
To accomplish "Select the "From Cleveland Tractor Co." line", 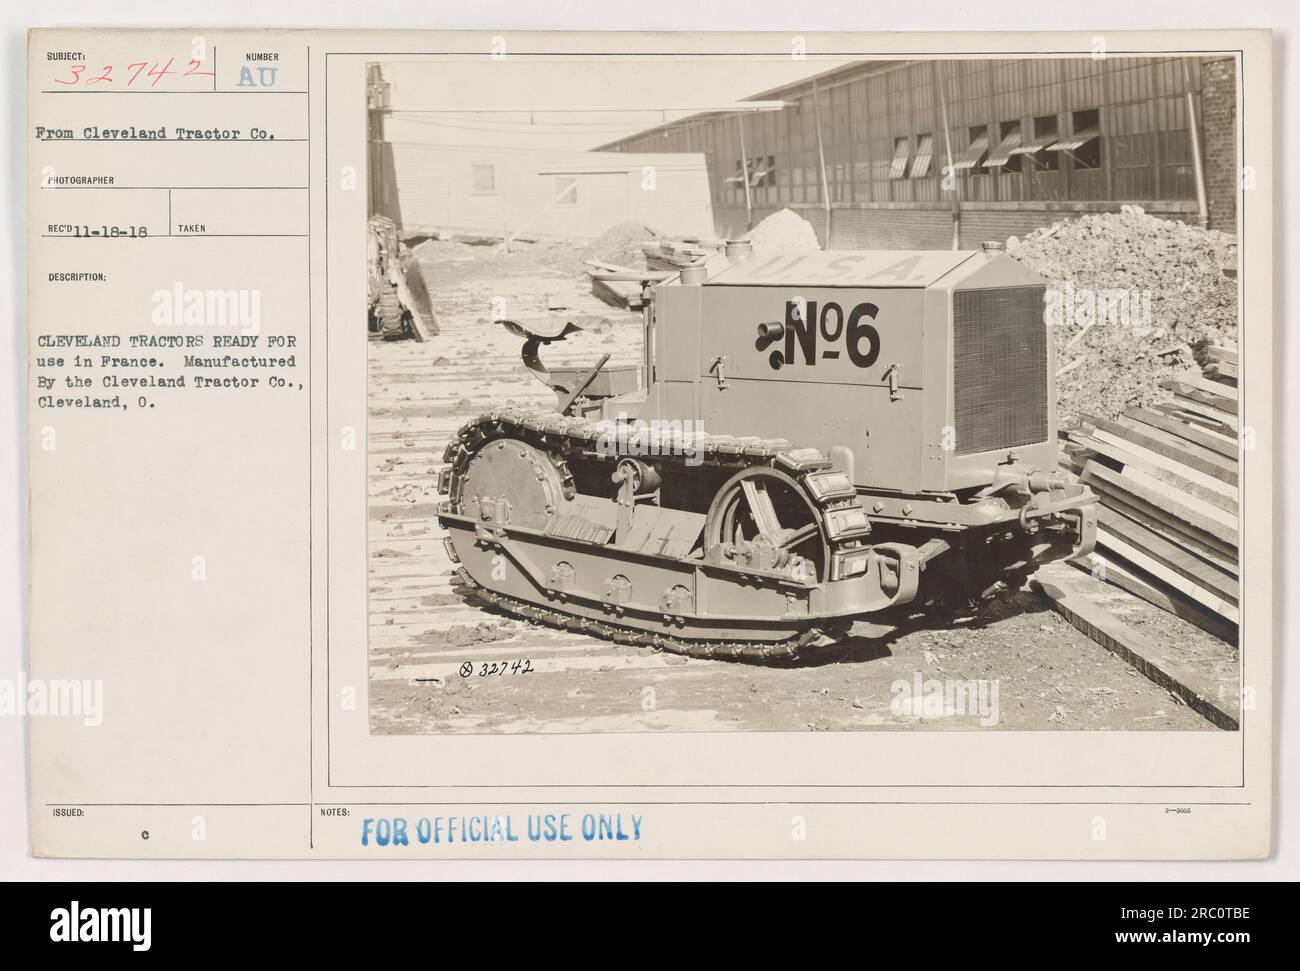I will tap(155, 131).
